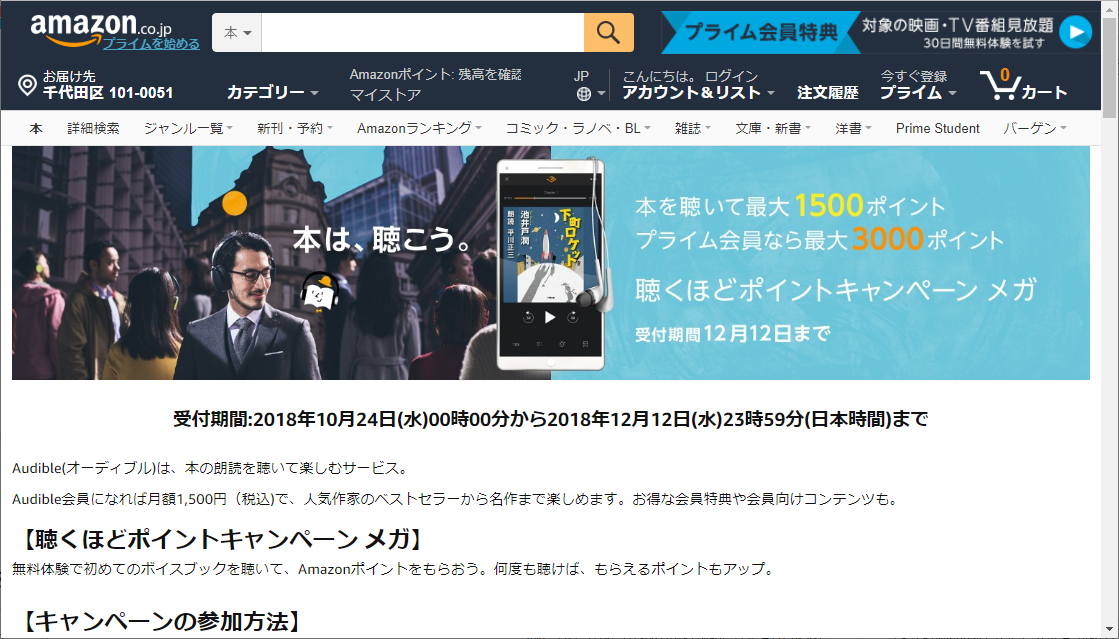Click the blue play circle in the Prime banner
The image size is (1119, 639).
pos(1076,31)
